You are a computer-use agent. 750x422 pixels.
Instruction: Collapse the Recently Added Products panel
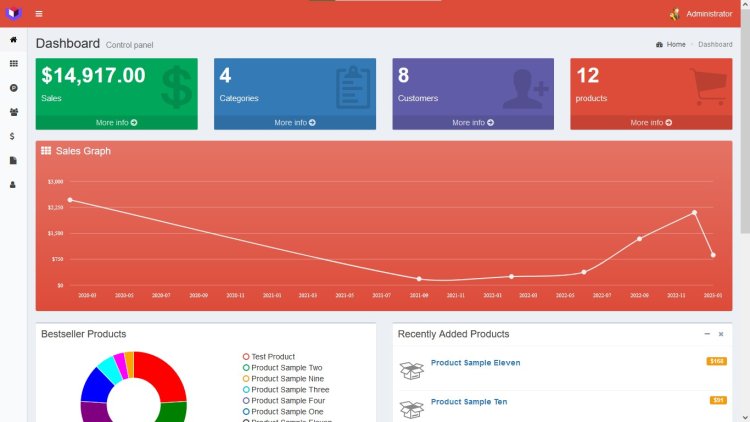(707, 334)
